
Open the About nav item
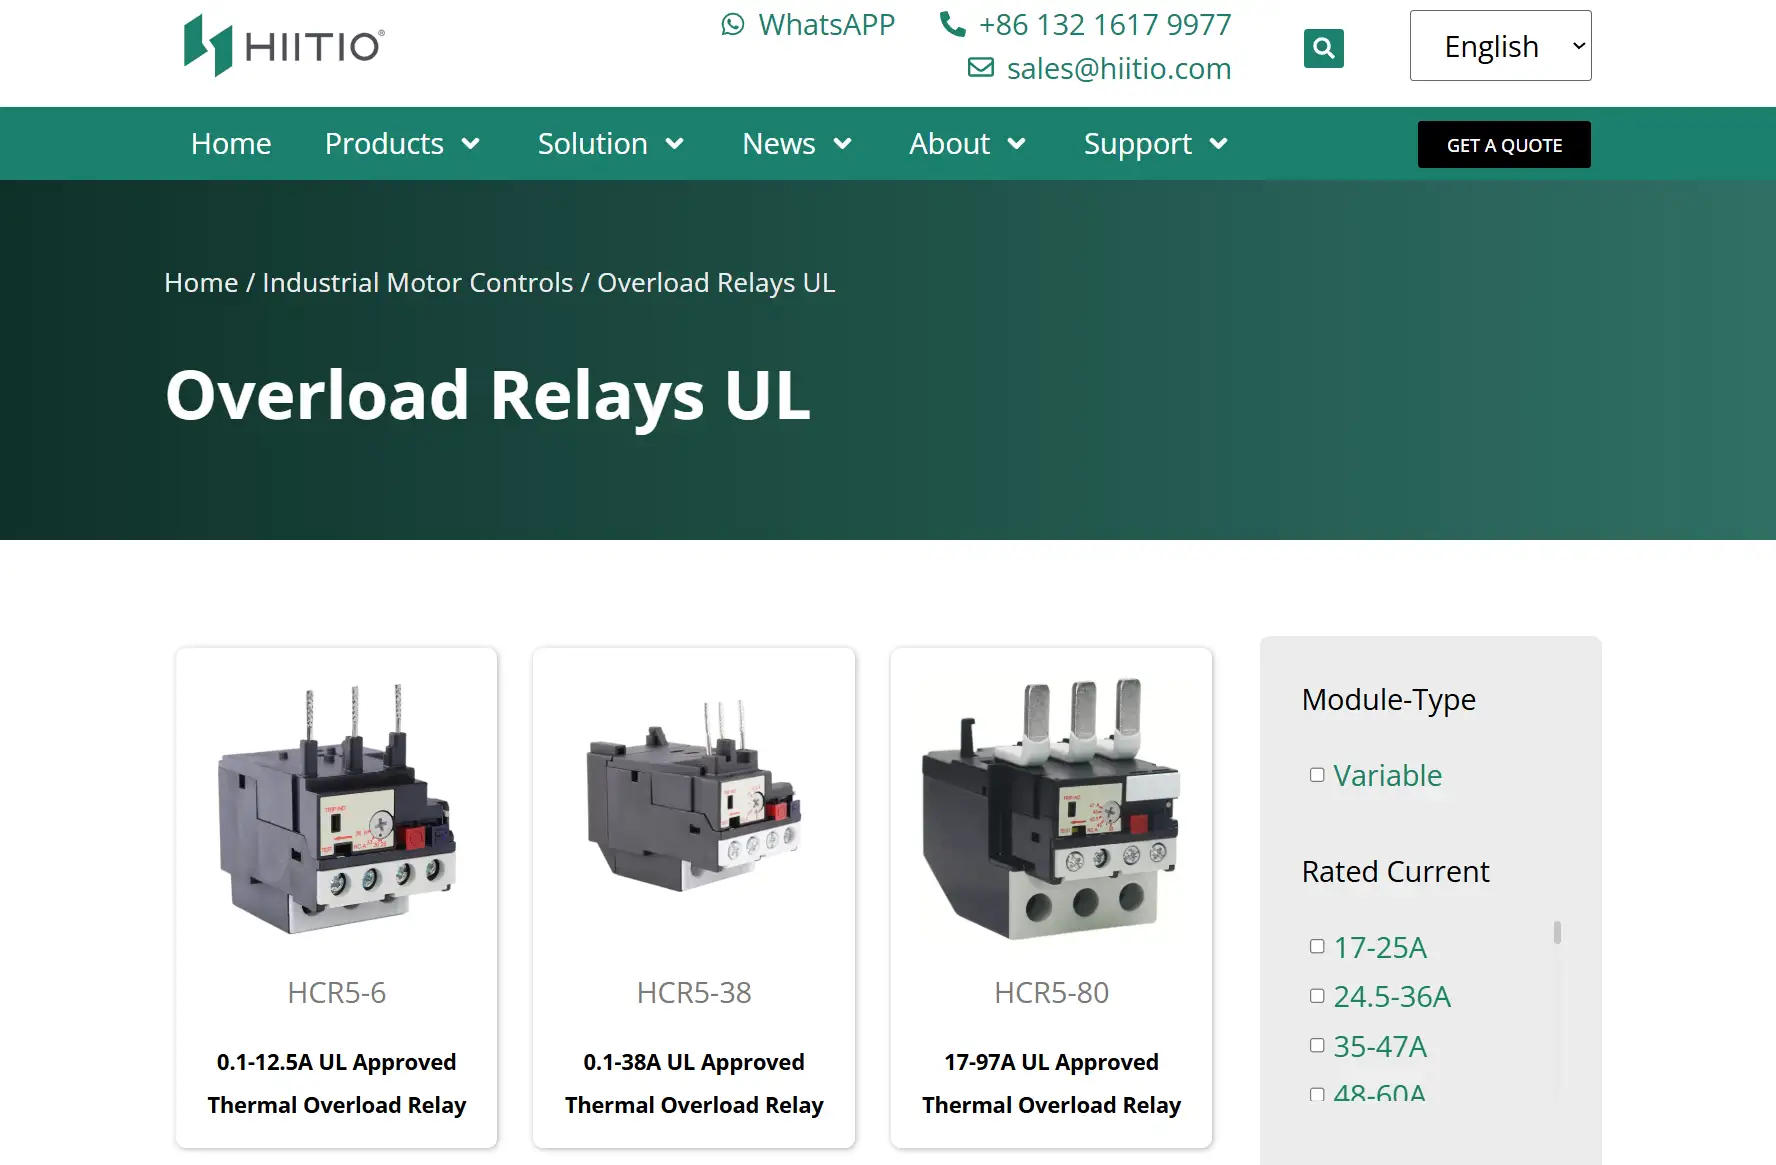click(x=949, y=144)
